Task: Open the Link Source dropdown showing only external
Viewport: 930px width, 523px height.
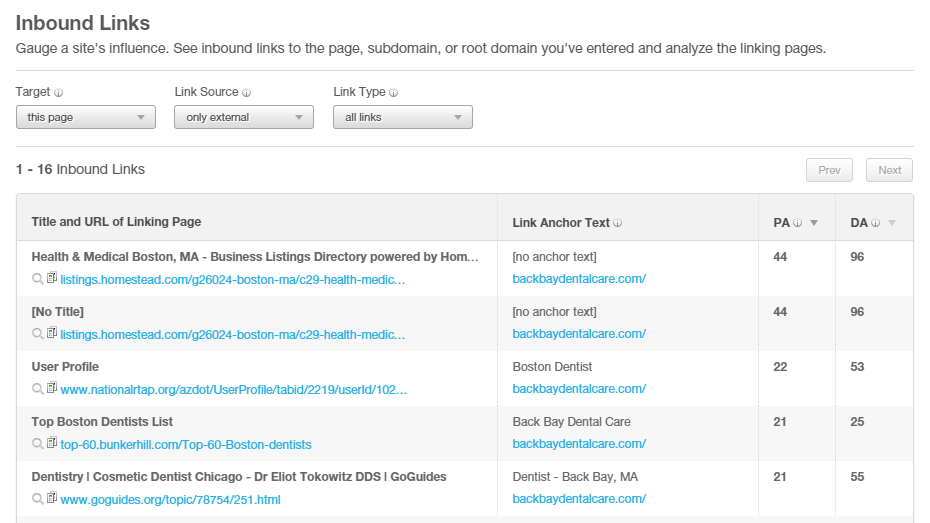Action: click(x=244, y=117)
